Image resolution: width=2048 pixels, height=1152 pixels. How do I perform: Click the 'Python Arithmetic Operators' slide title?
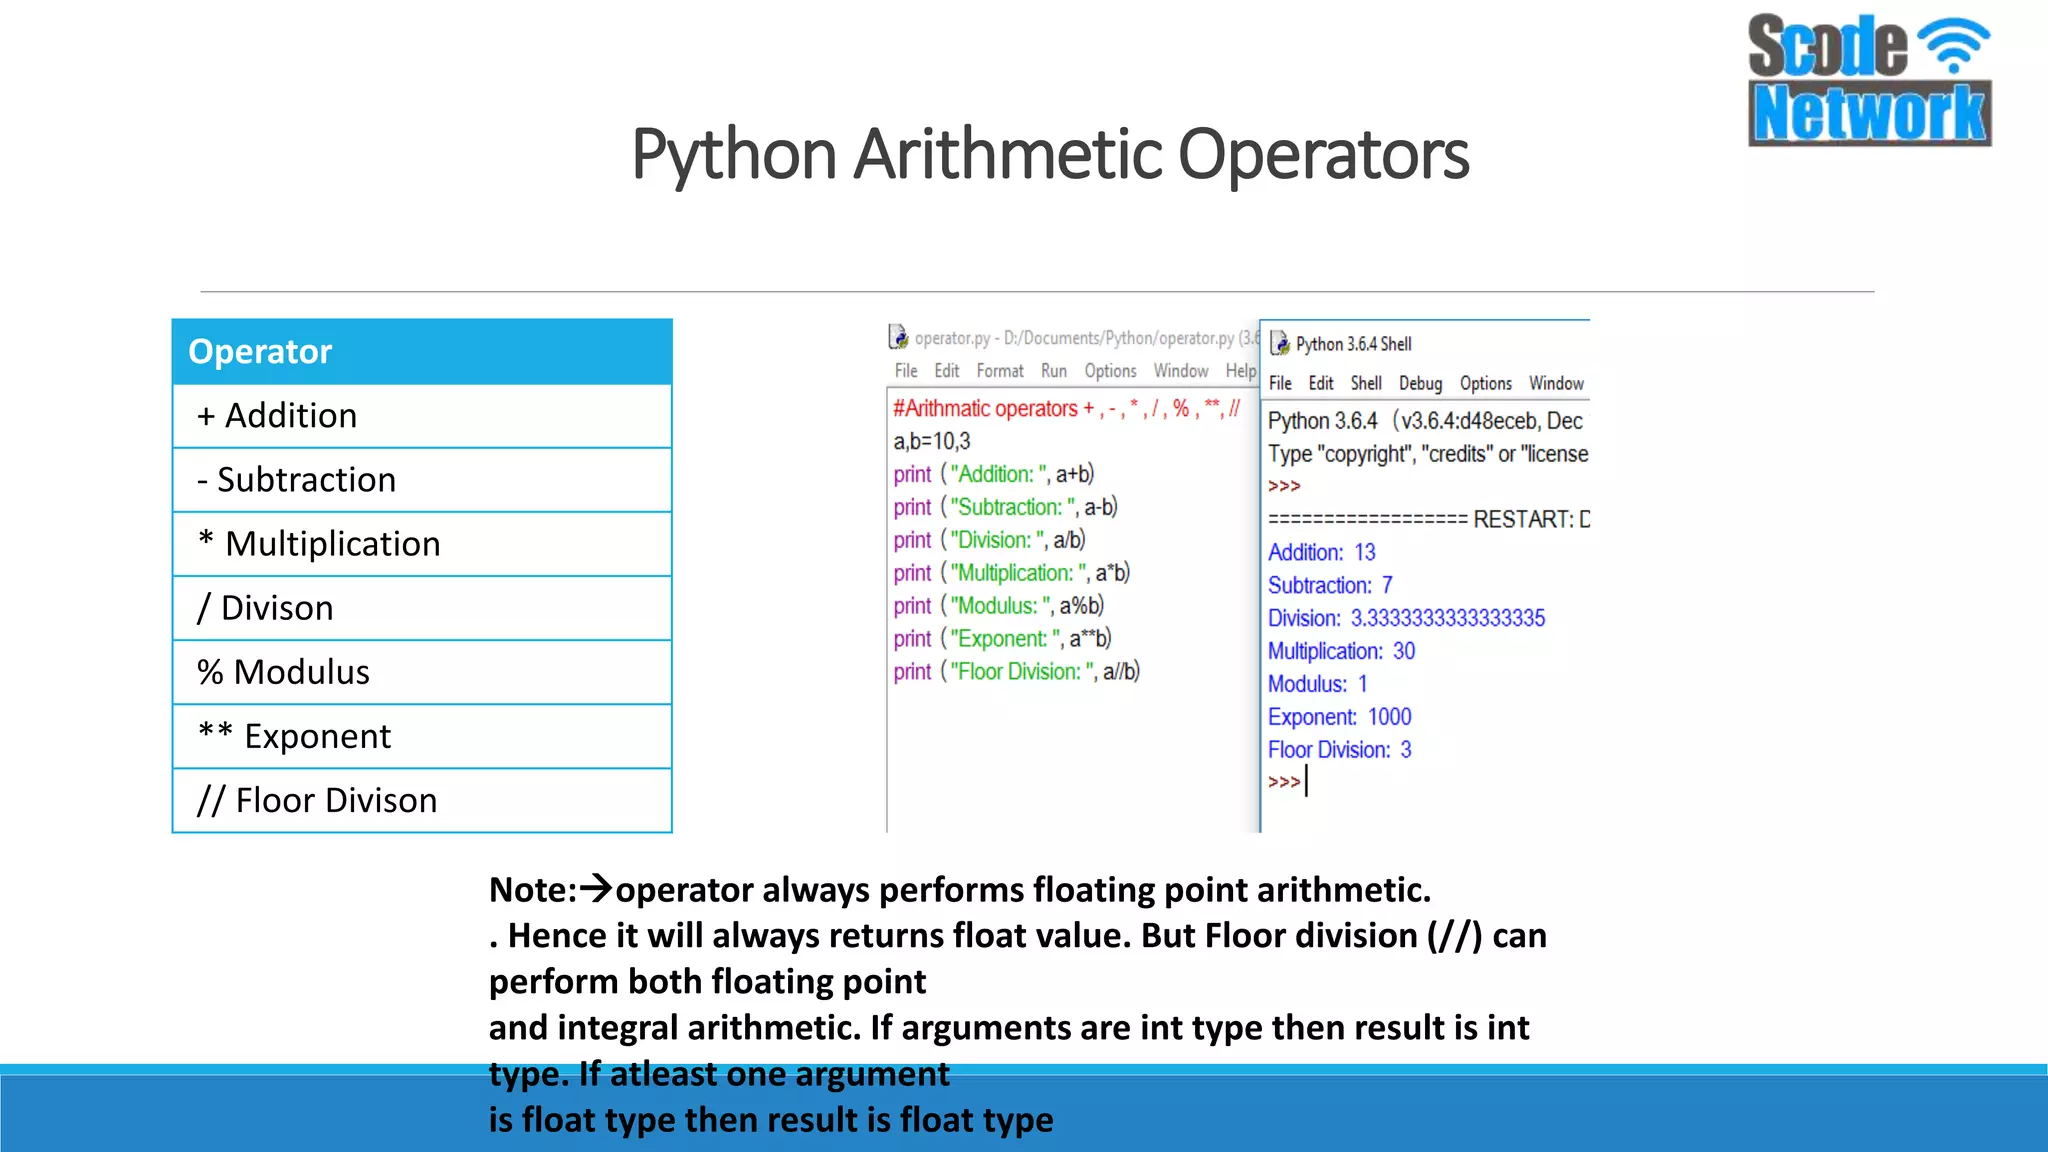1050,156
